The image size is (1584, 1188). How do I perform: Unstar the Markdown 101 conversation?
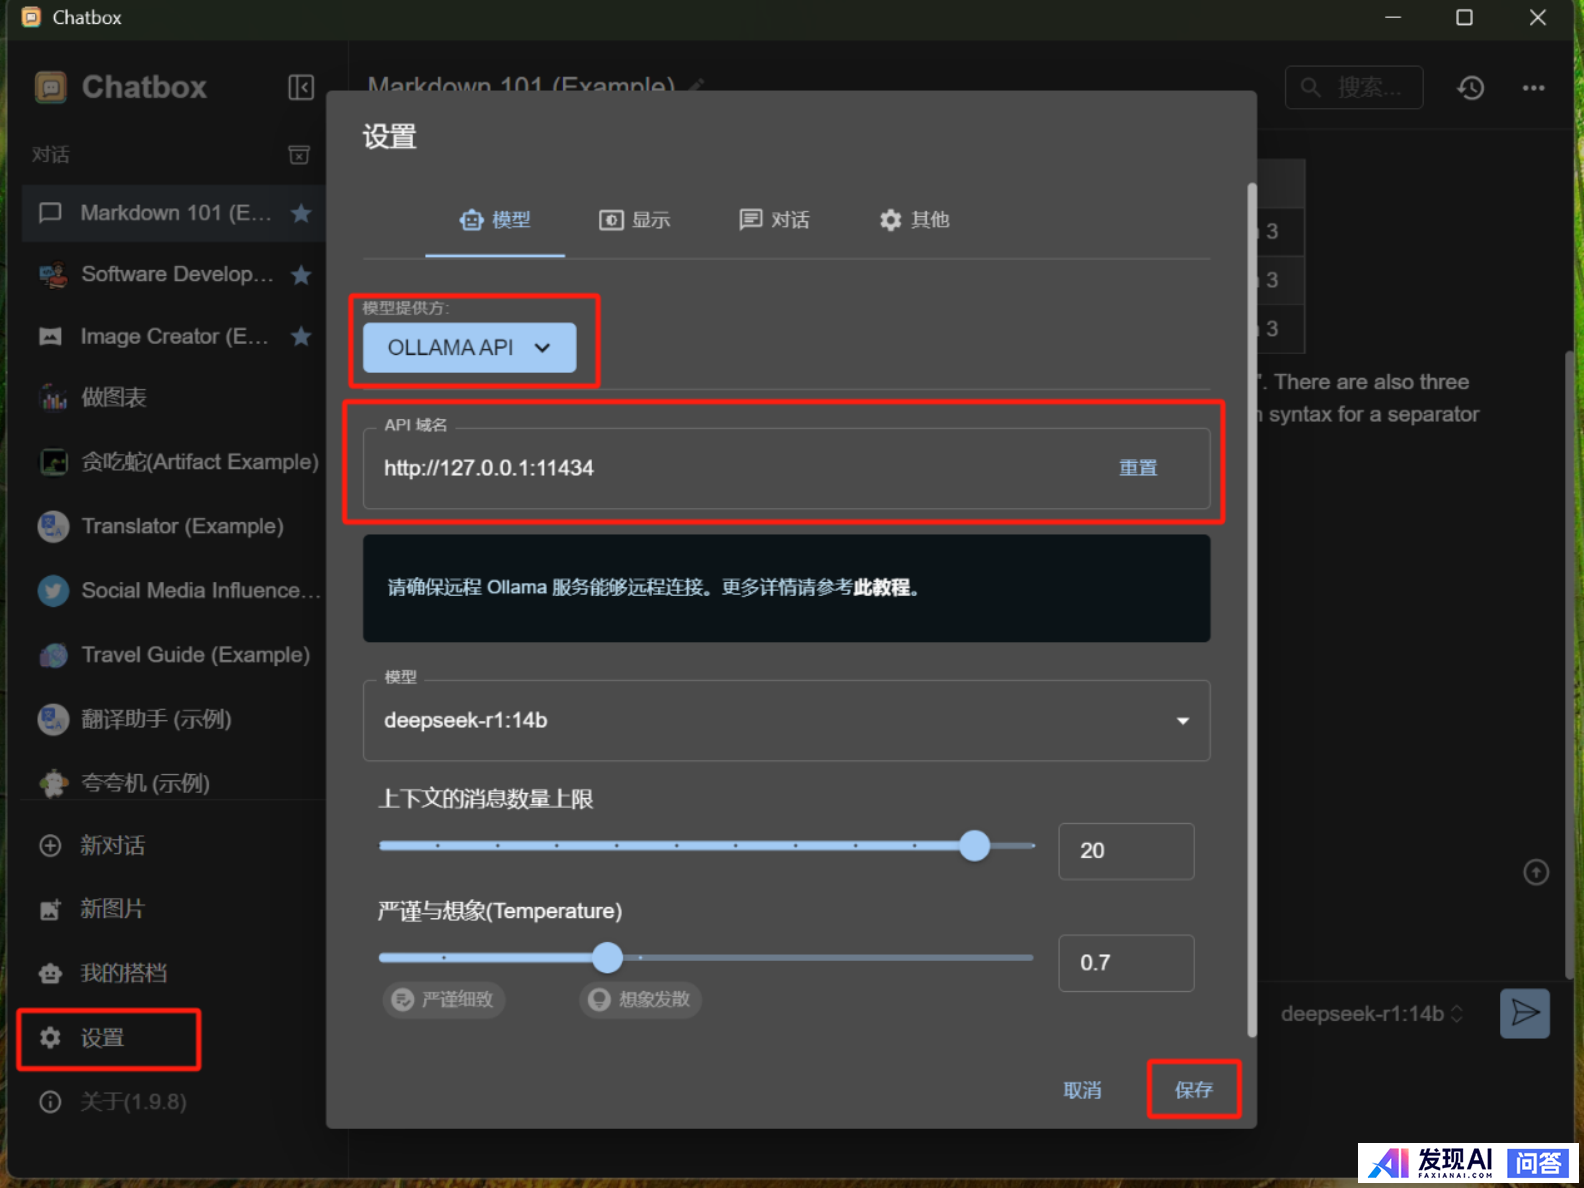coord(301,213)
